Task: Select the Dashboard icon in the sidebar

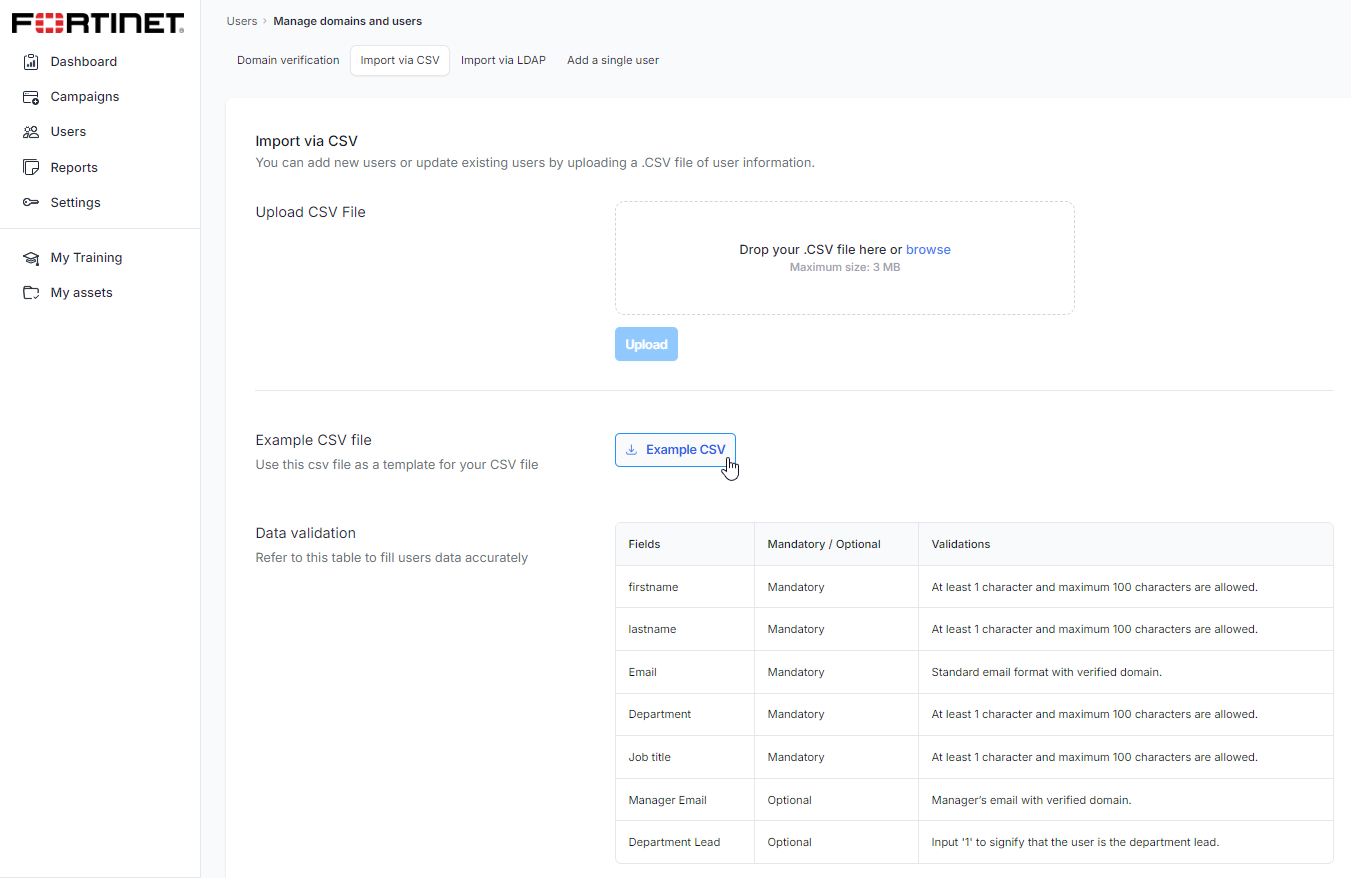Action: click(31, 61)
